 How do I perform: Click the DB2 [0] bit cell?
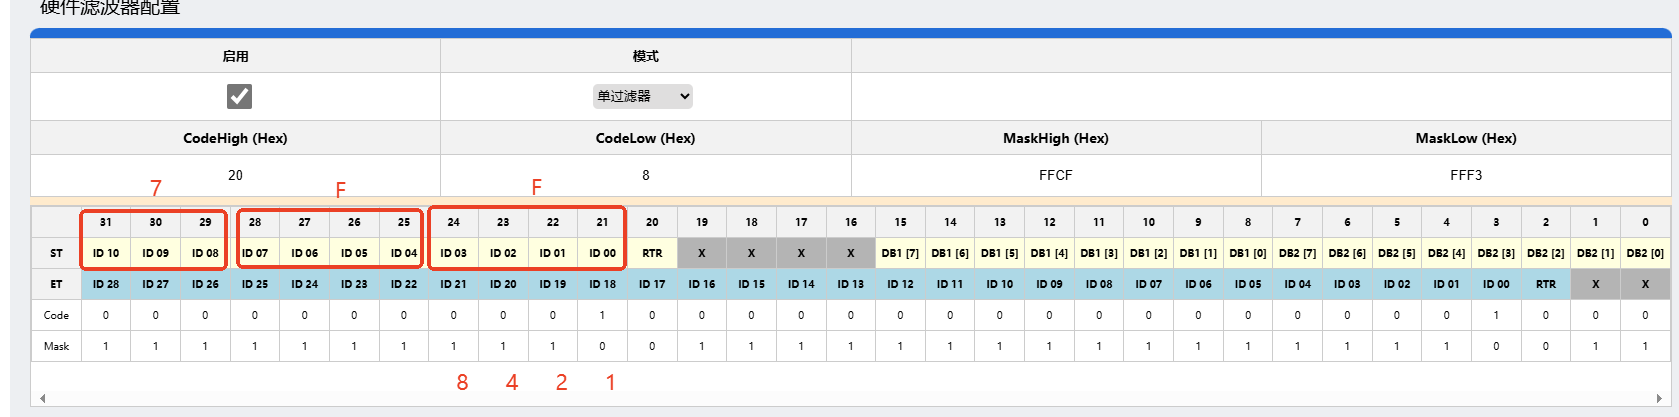[1645, 253]
